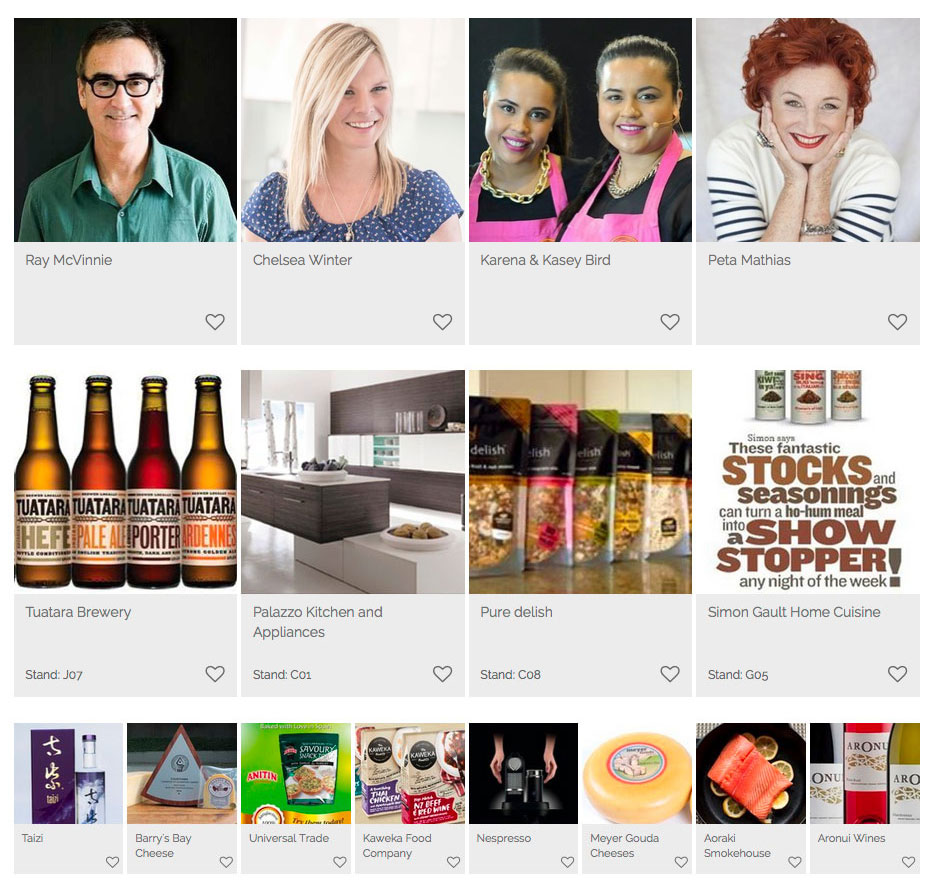Toggle the heart for Barry's Bay Cheese
936x889 pixels.
pyautogui.click(x=226, y=862)
